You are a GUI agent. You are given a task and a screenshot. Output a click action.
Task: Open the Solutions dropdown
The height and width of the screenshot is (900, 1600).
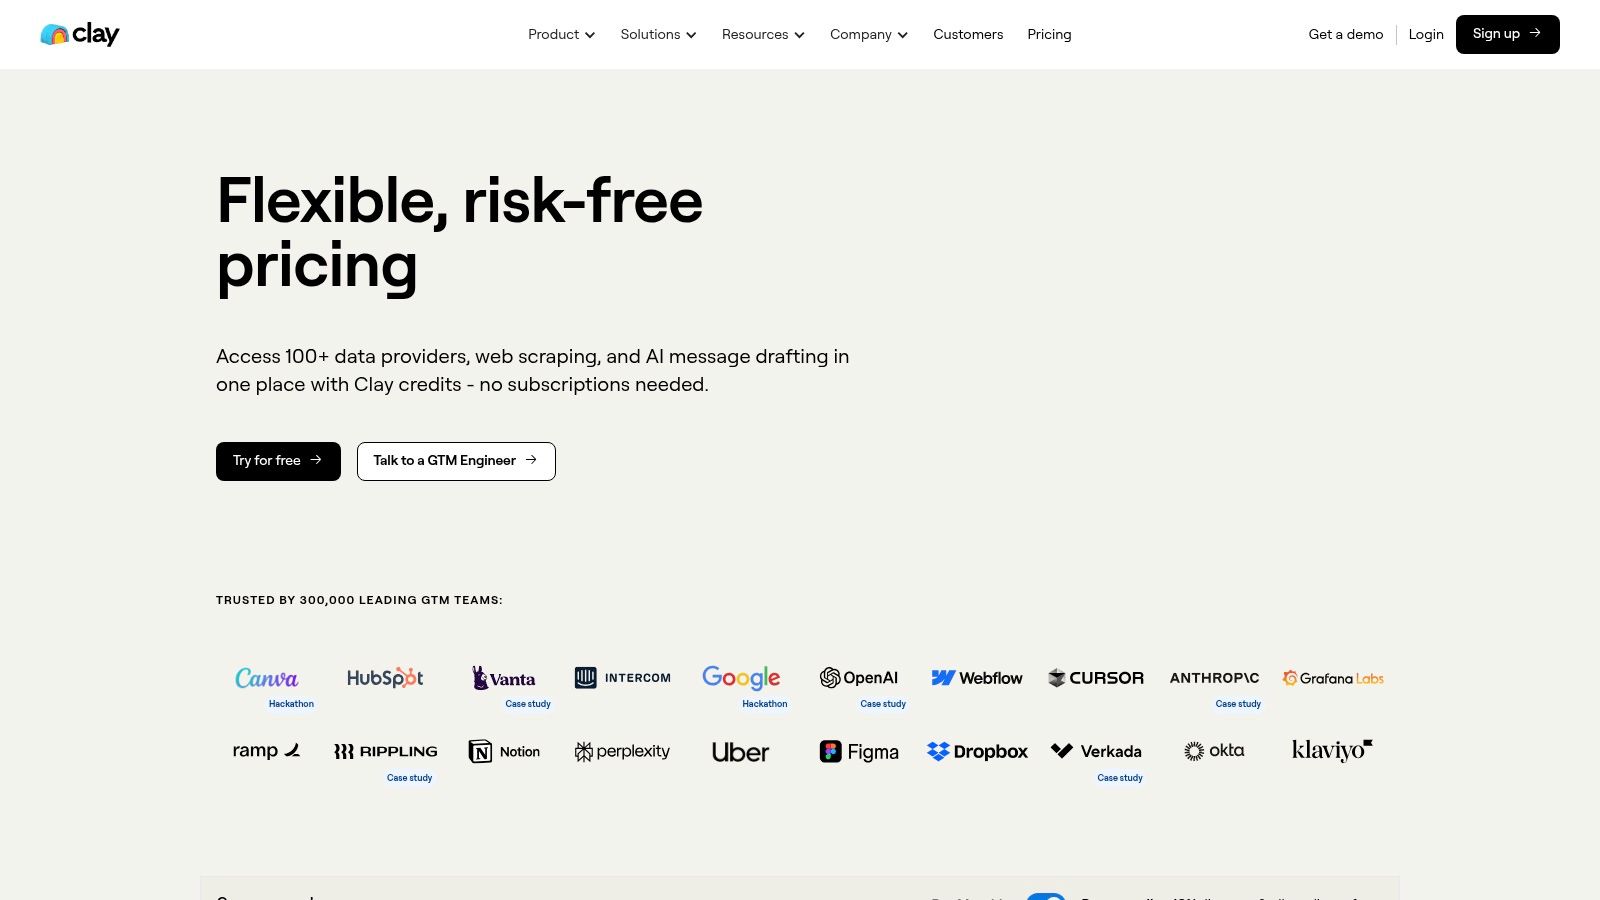click(658, 34)
